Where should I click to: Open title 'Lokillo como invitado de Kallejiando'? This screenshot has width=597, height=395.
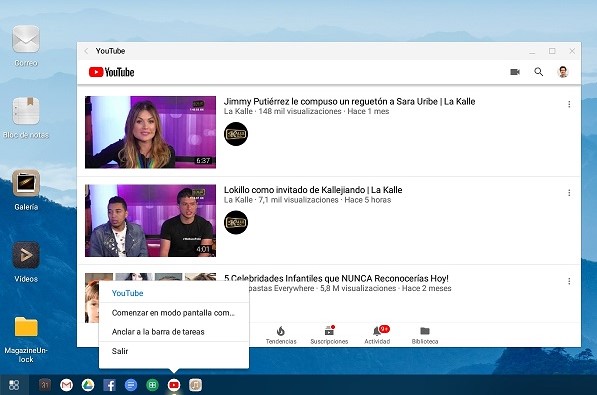point(313,190)
